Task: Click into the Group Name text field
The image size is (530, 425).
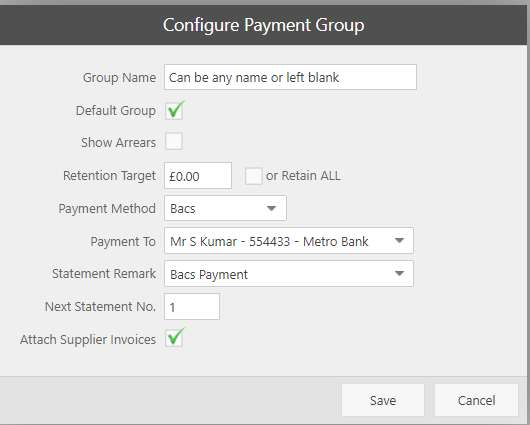Action: [x=290, y=77]
